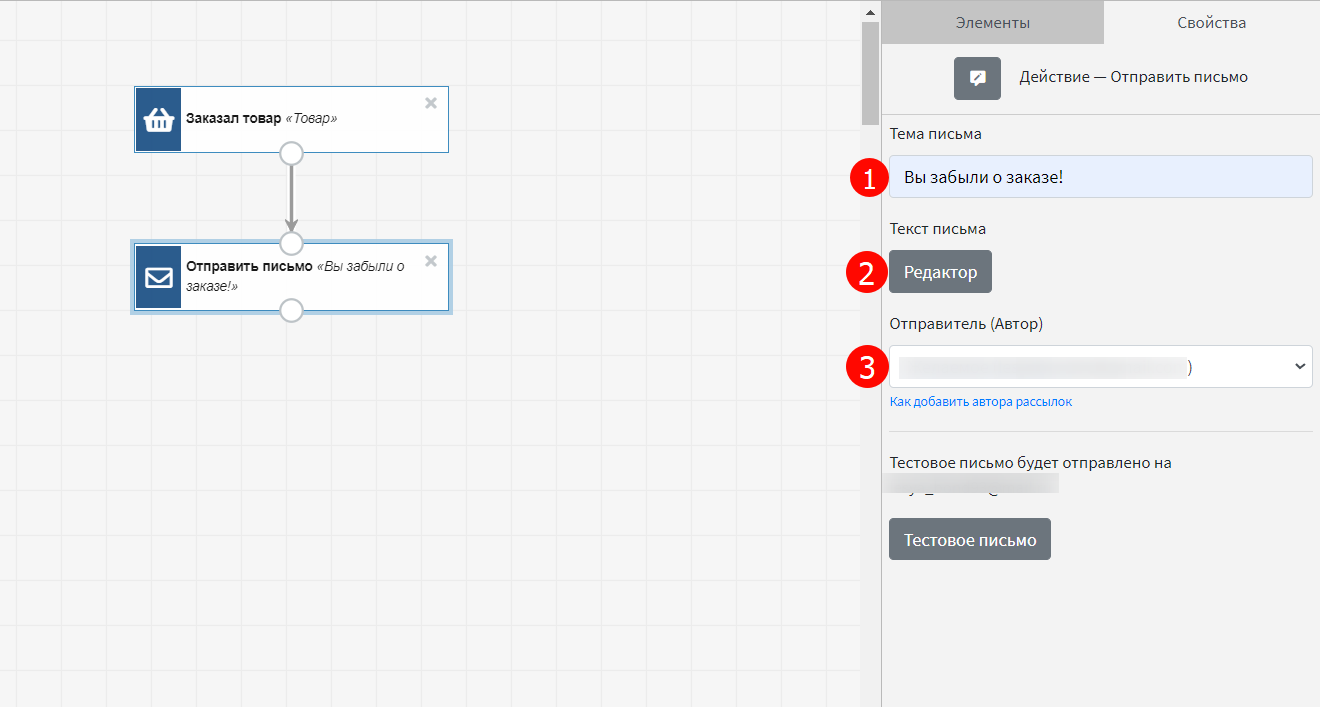Image resolution: width=1320 pixels, height=707 pixels.
Task: Focus the «Тема письма» subject field
Action: 1100,177
